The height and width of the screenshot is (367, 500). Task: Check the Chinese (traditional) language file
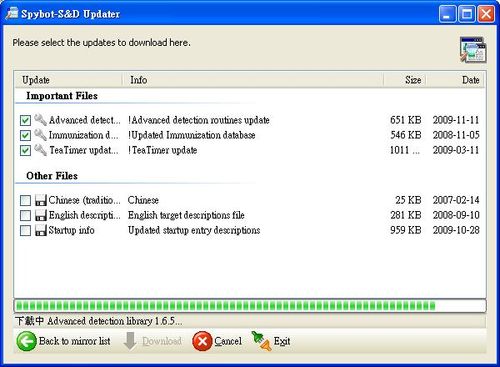point(25,200)
